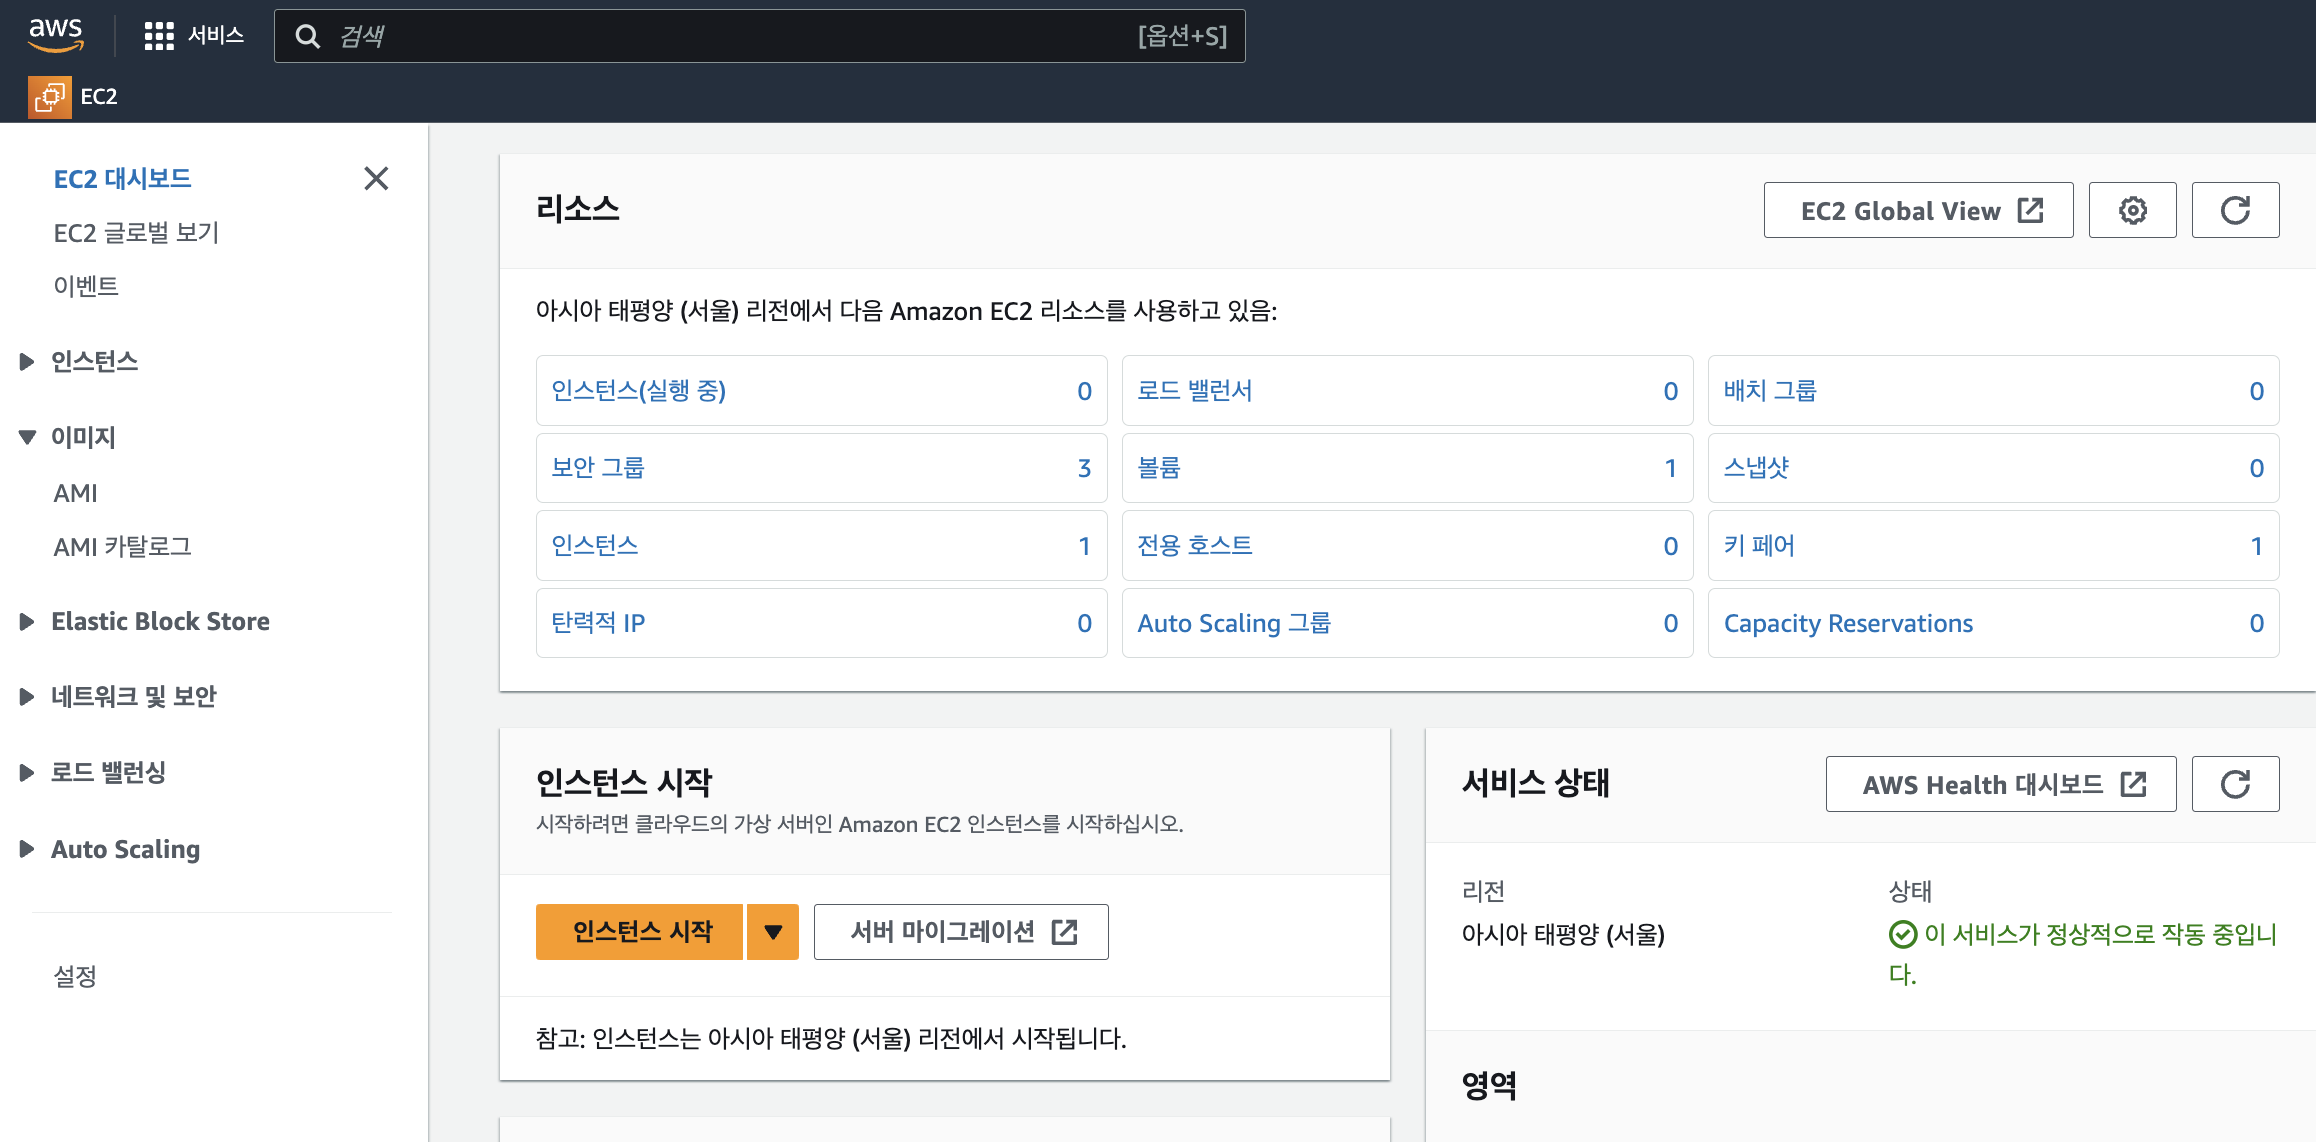Screen dimensions: 2316x1142
Task: Open 보안 그룹 resource link
Action: (x=598, y=467)
